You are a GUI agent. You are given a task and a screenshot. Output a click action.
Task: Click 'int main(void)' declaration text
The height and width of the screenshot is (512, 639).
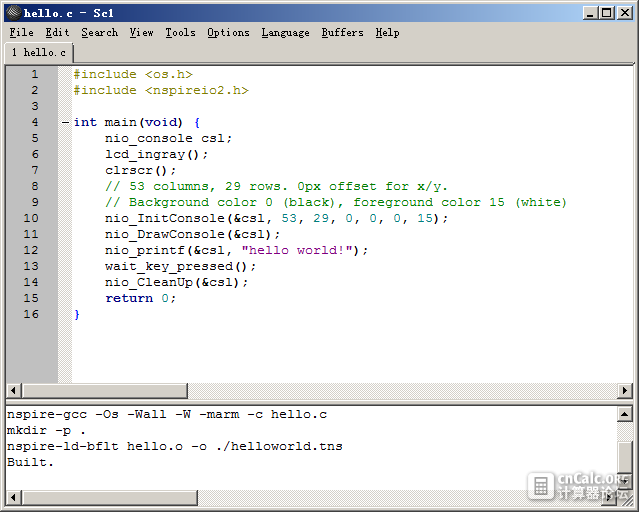(128, 122)
